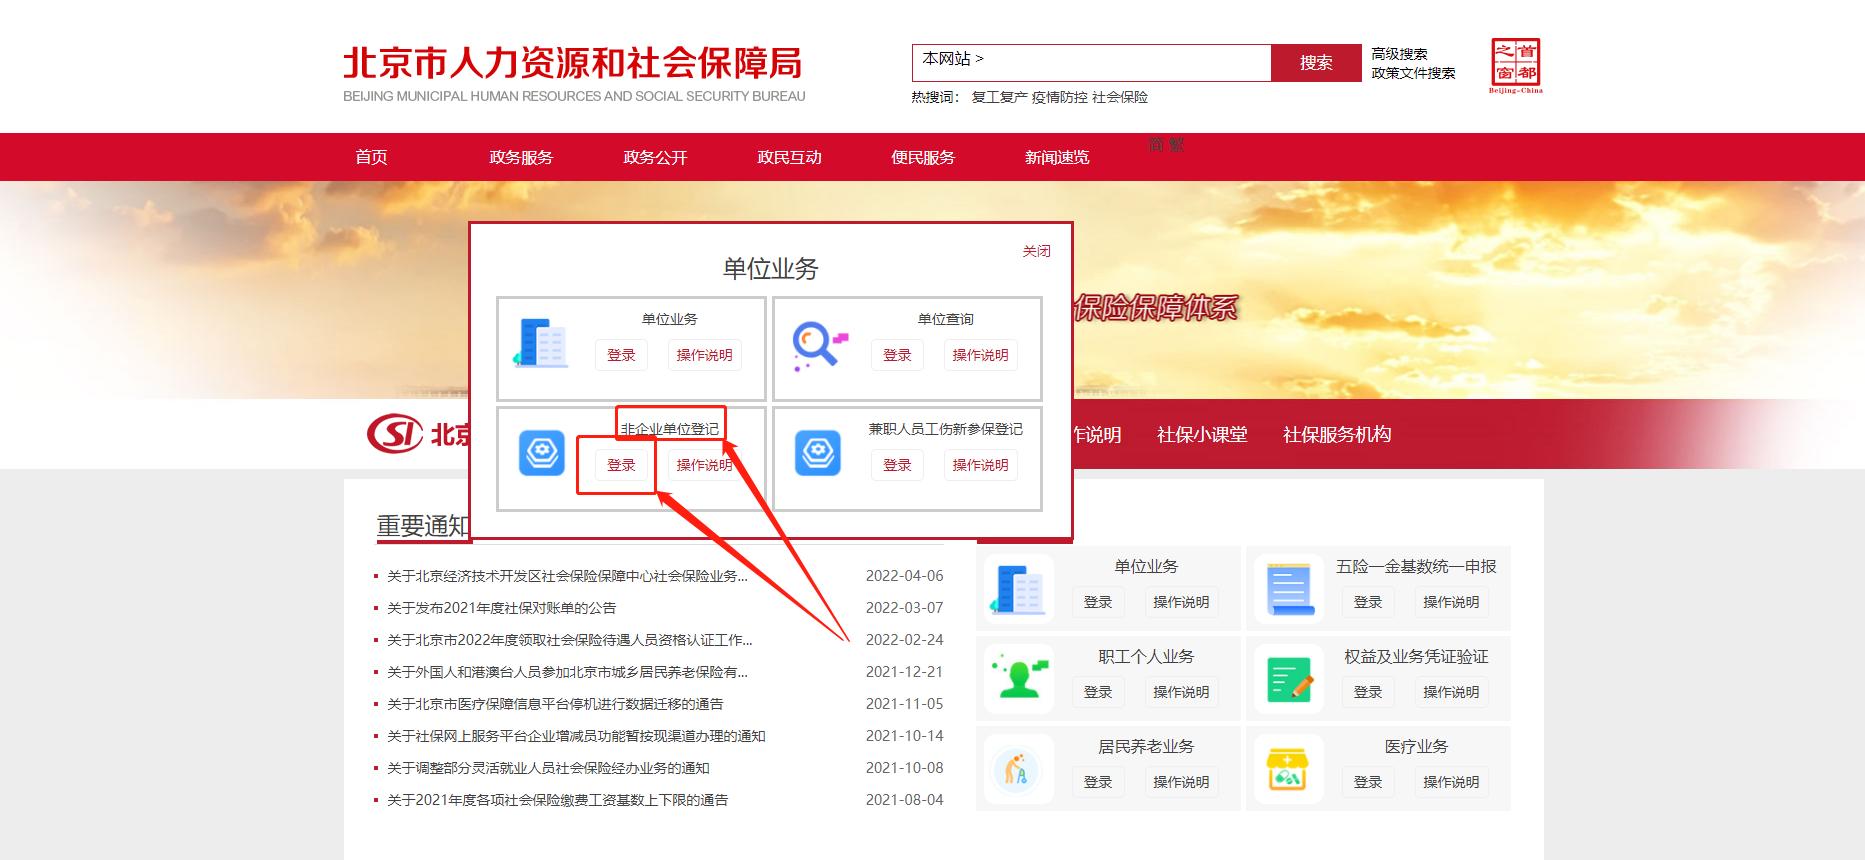Image resolution: width=1865 pixels, height=860 pixels.
Task: Open notice about 北京经济技术开发区社会保险保障中心
Action: [567, 576]
